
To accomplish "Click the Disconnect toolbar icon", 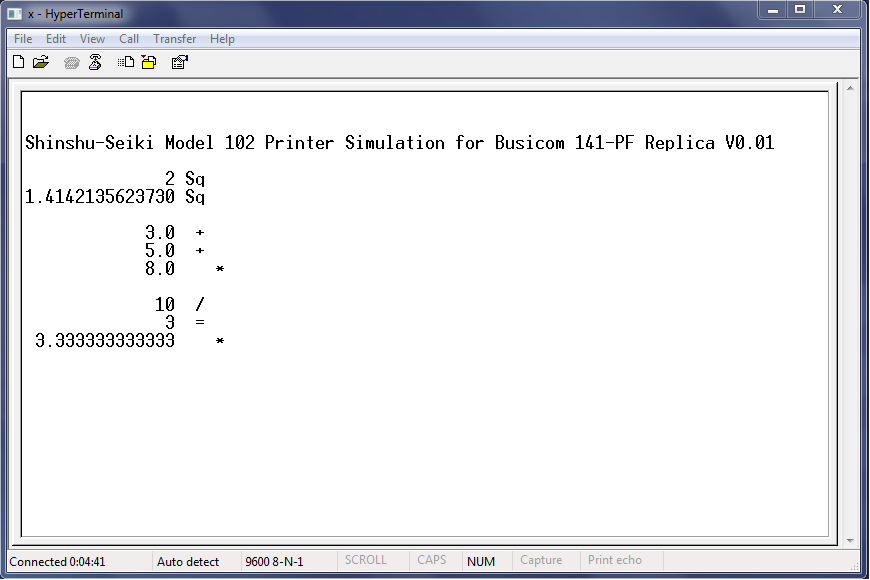I will click(x=95, y=62).
